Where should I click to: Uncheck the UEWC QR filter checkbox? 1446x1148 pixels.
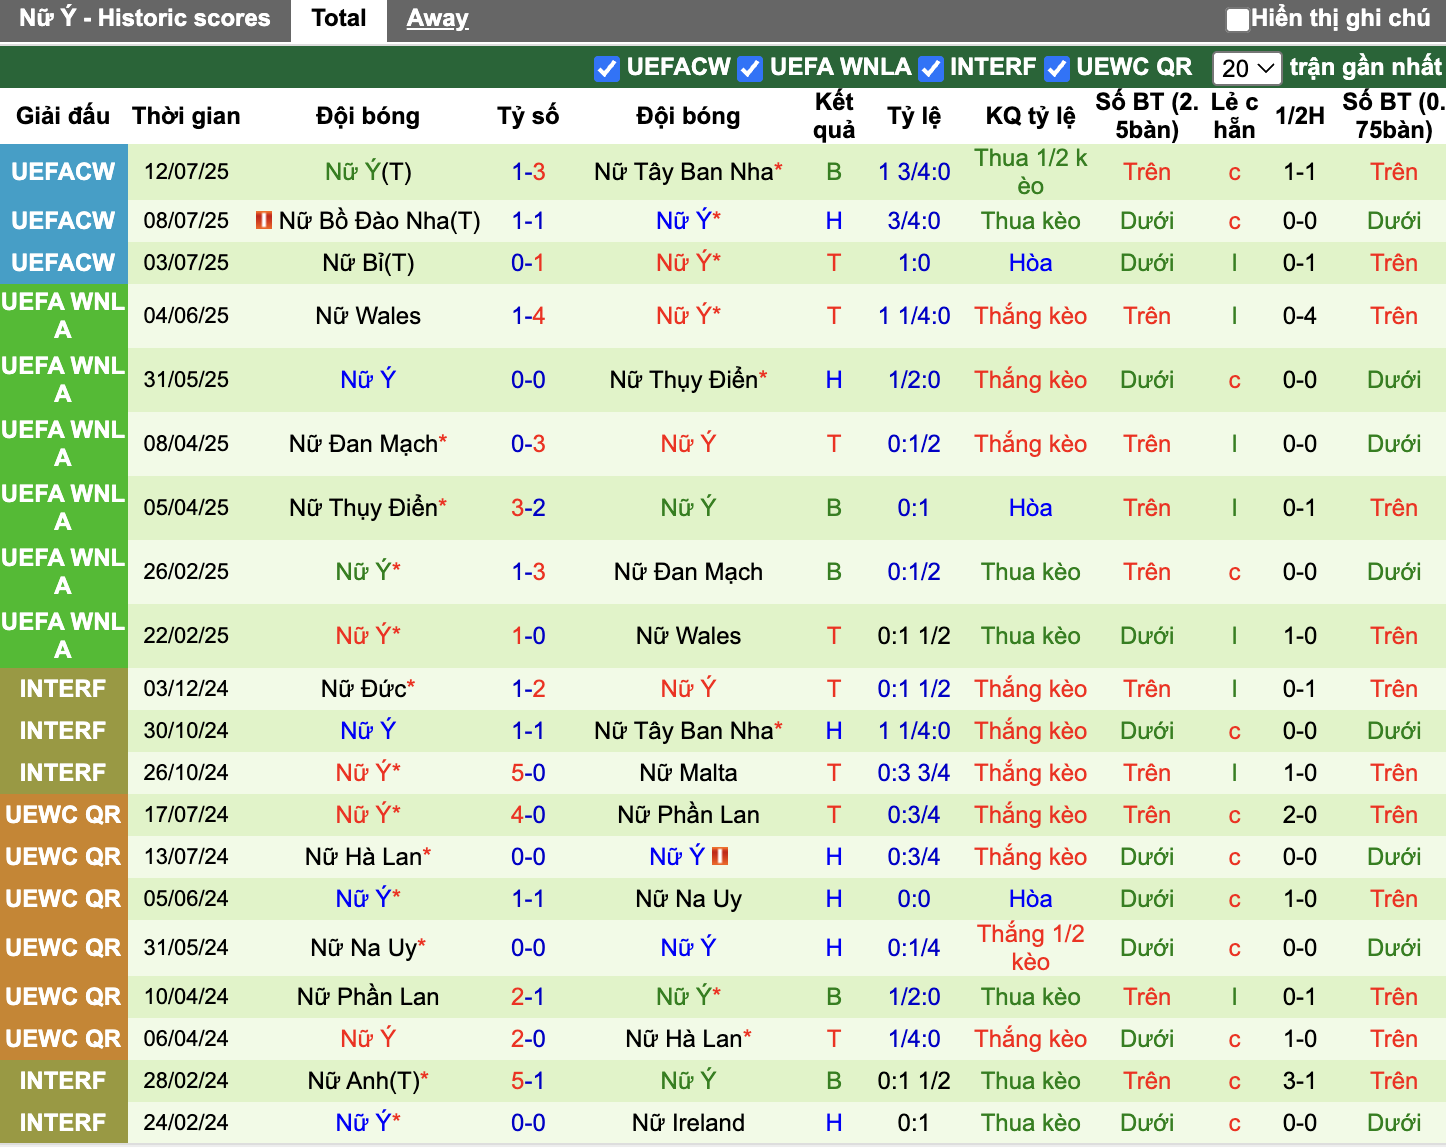(1056, 68)
